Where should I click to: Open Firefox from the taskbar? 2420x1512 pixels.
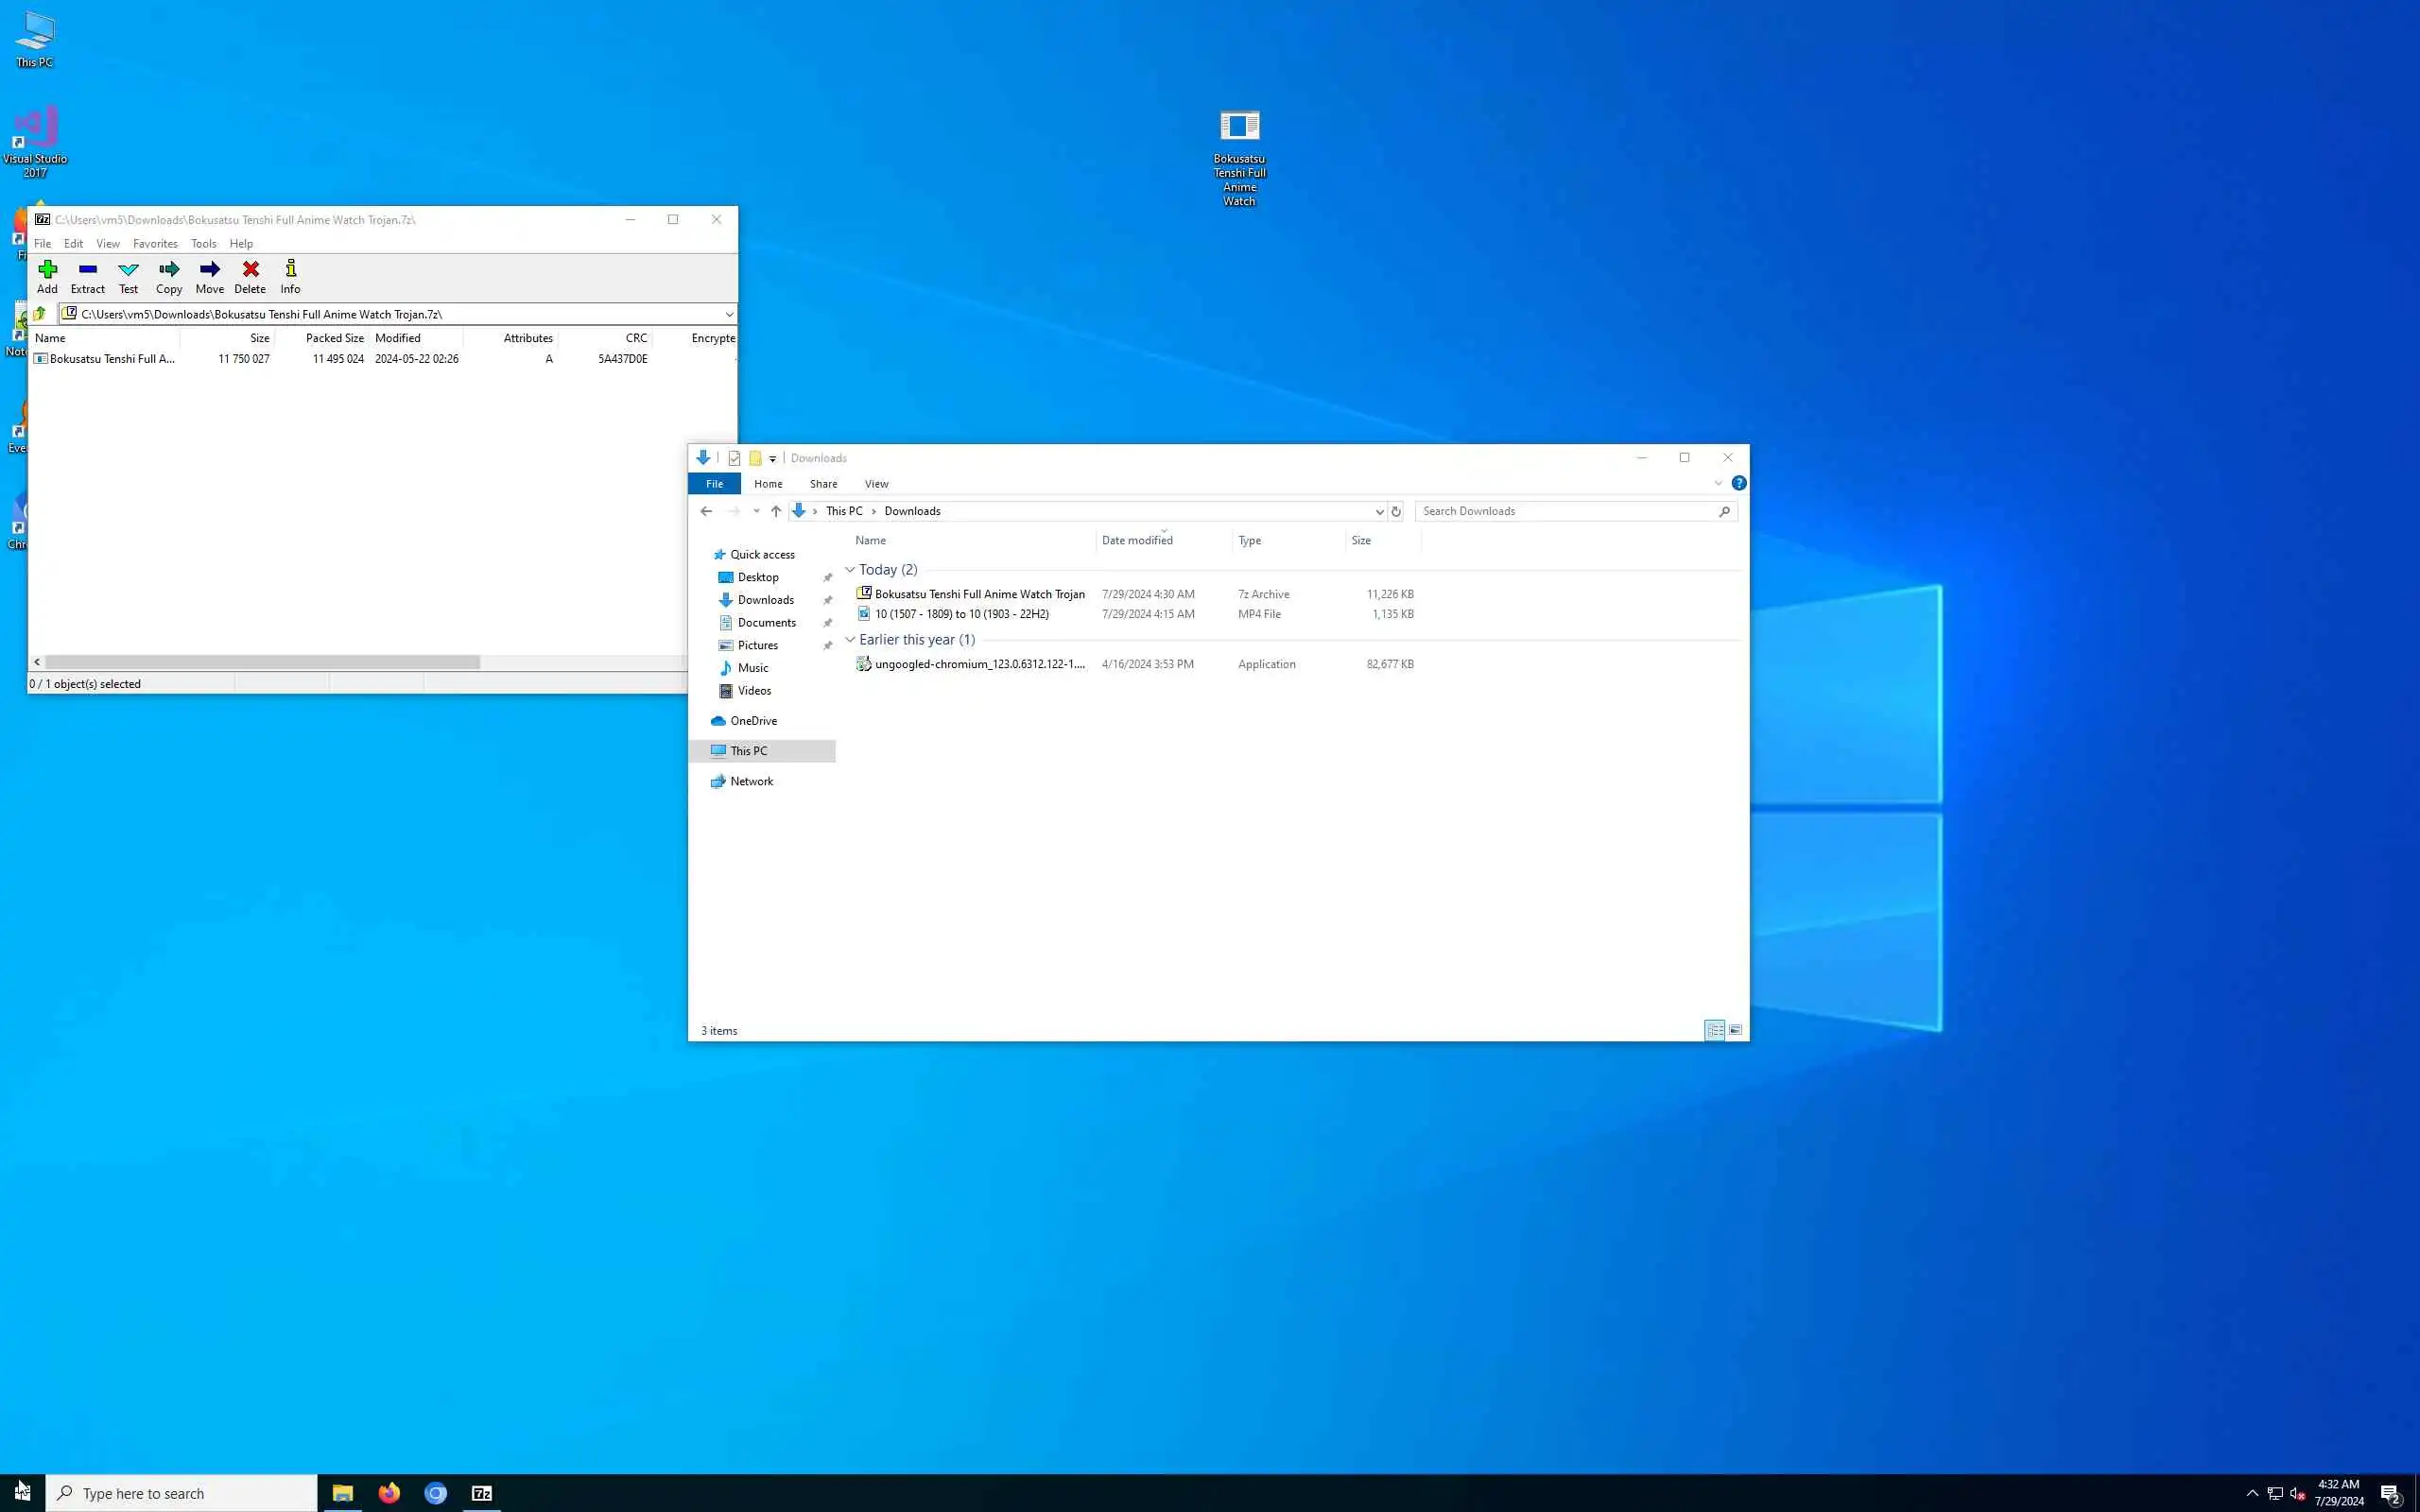pyautogui.click(x=389, y=1493)
